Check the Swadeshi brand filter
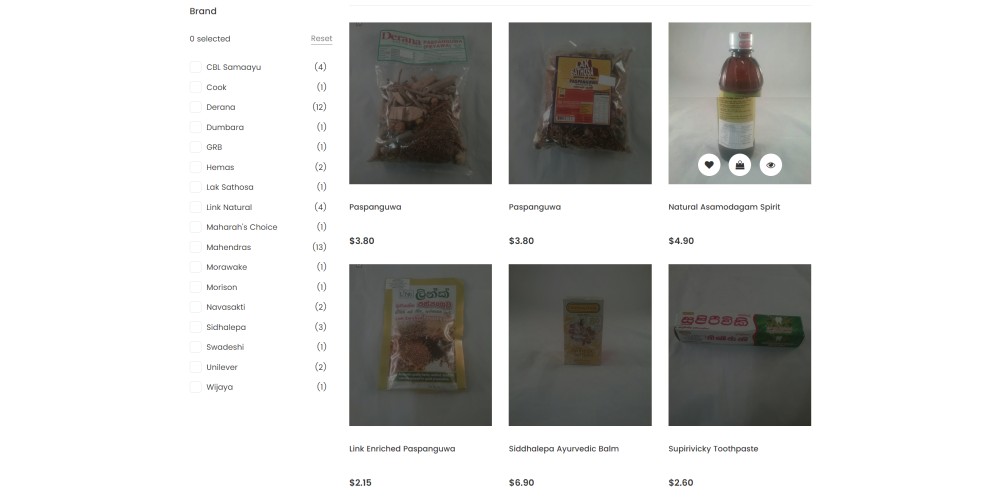 (195, 347)
